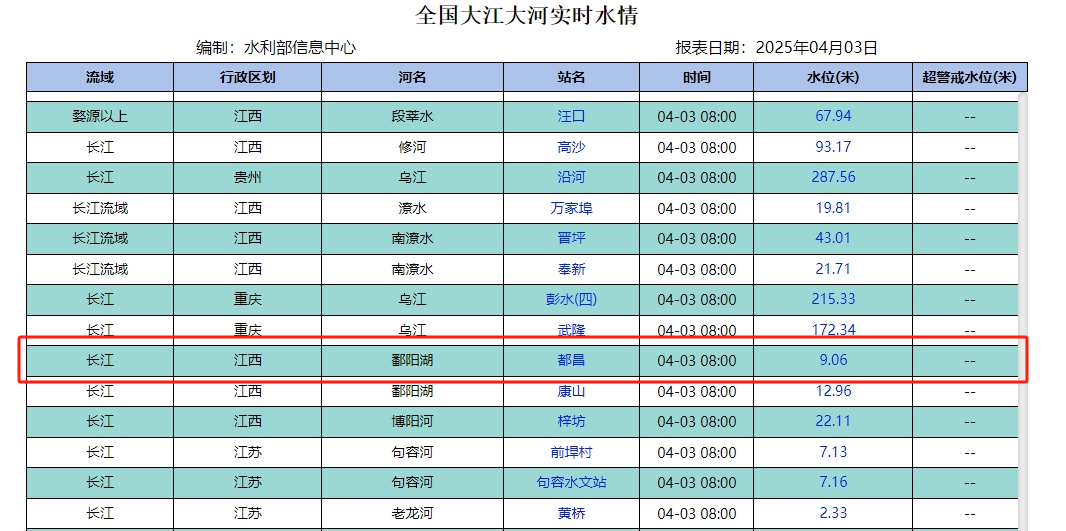Click 长江流域 cell in the 万家埠 row
Image resolution: width=1066 pixels, height=531 pixels.
pos(100,208)
